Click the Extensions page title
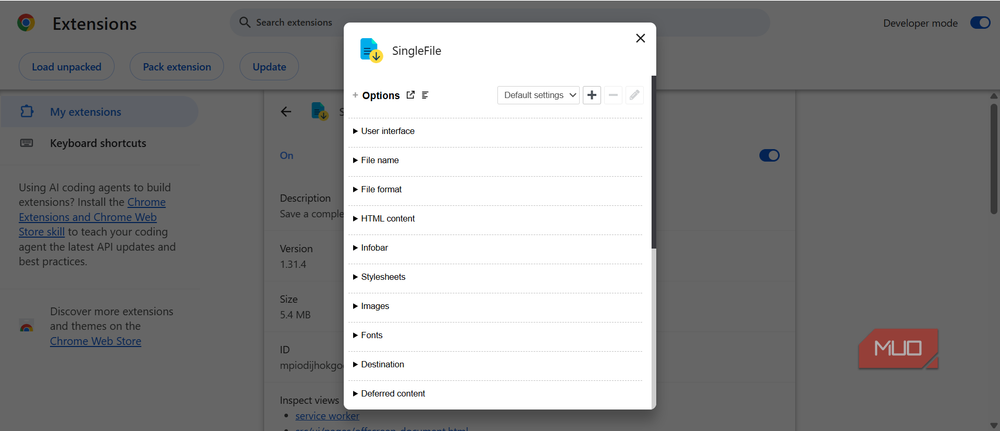 (x=94, y=24)
